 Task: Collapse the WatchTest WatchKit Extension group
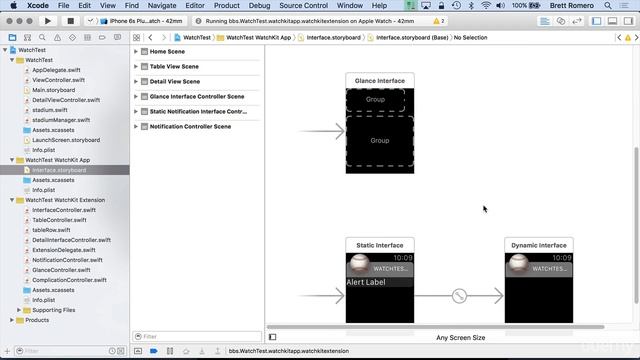pos(12,200)
